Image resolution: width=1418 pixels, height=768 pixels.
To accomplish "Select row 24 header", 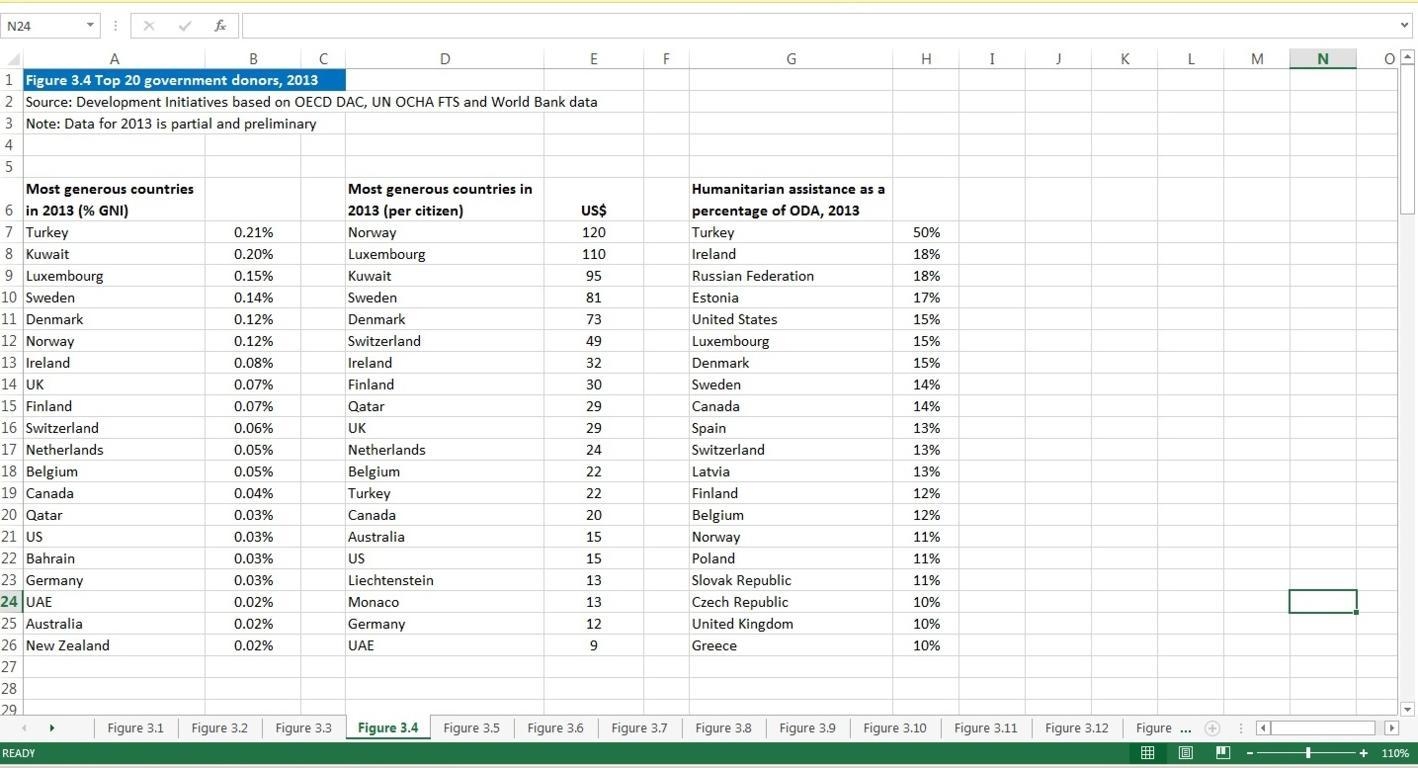I will click(10, 602).
